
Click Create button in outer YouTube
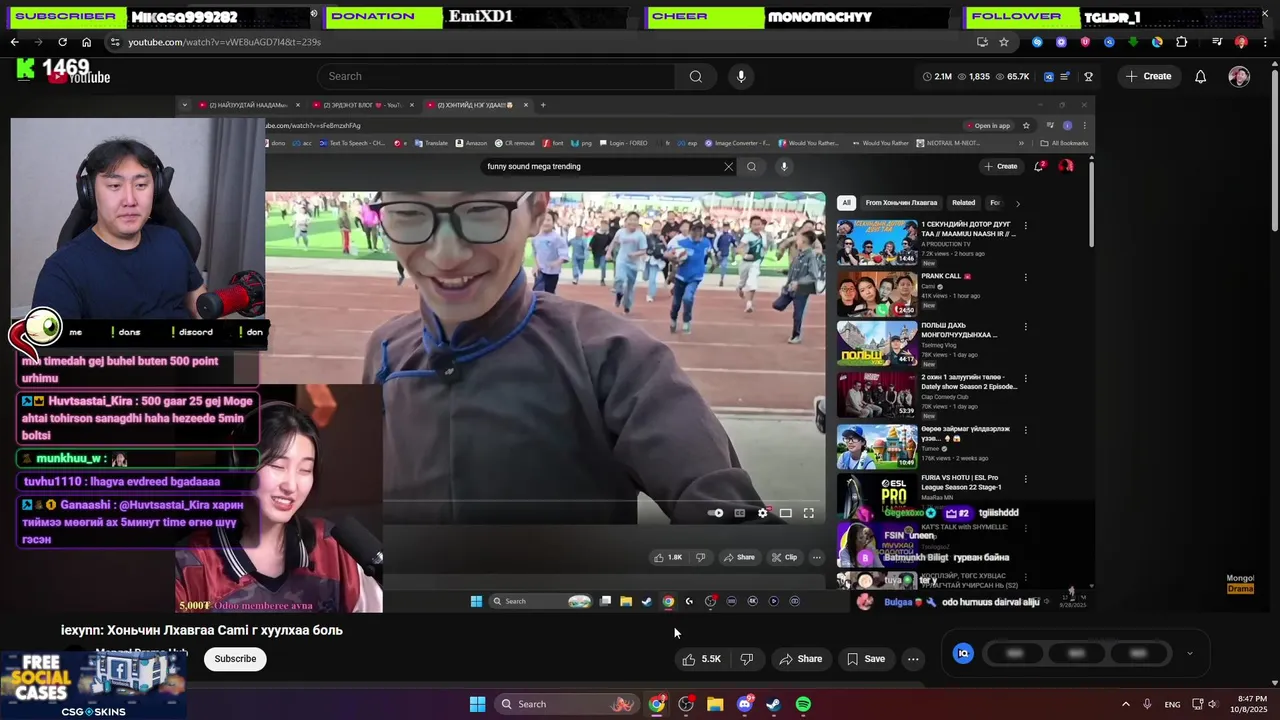click(x=1148, y=76)
